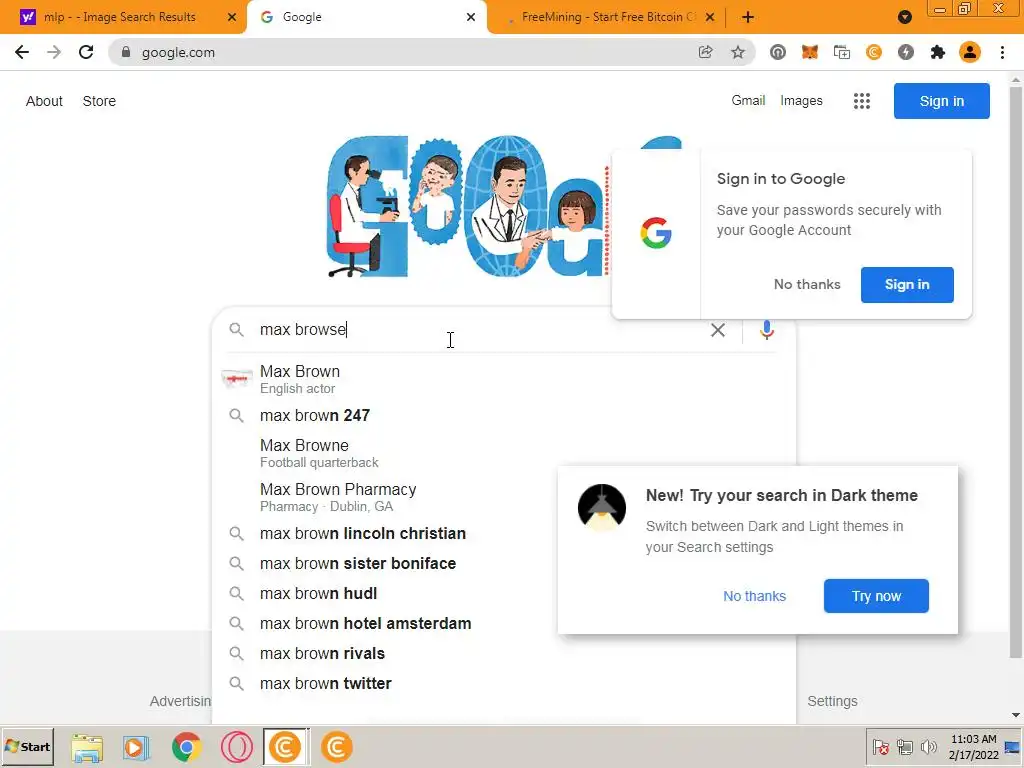
Task: Choose max brown hudl suggestion
Action: click(x=385, y=594)
